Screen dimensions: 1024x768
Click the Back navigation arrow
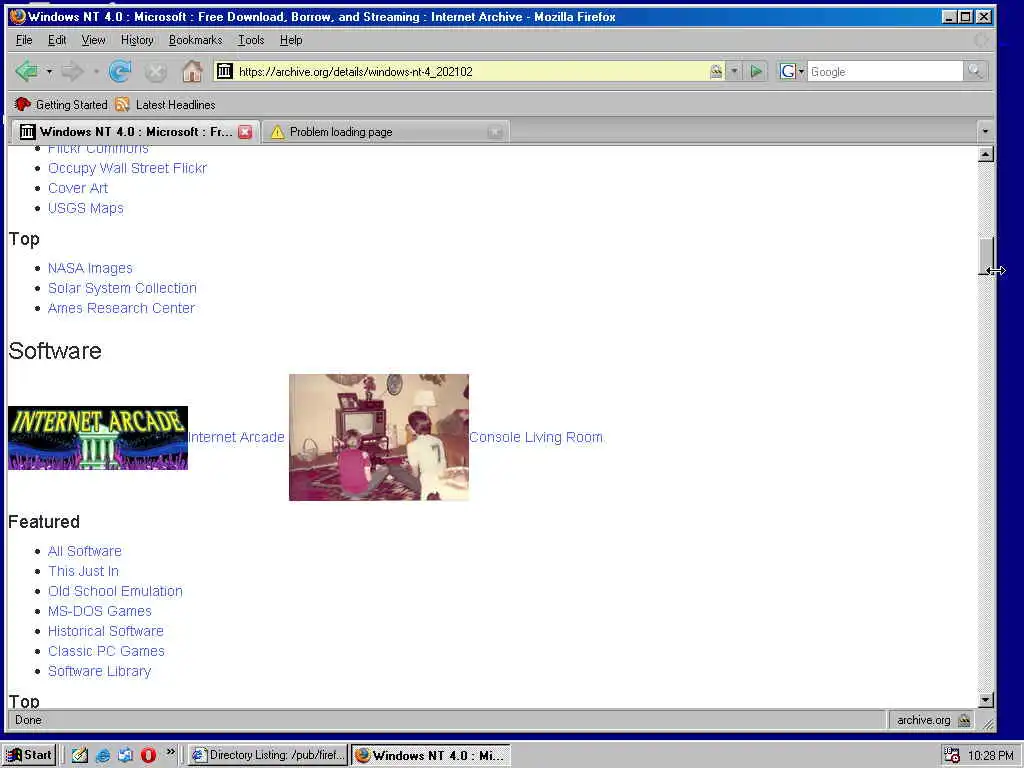pyautogui.click(x=27, y=71)
